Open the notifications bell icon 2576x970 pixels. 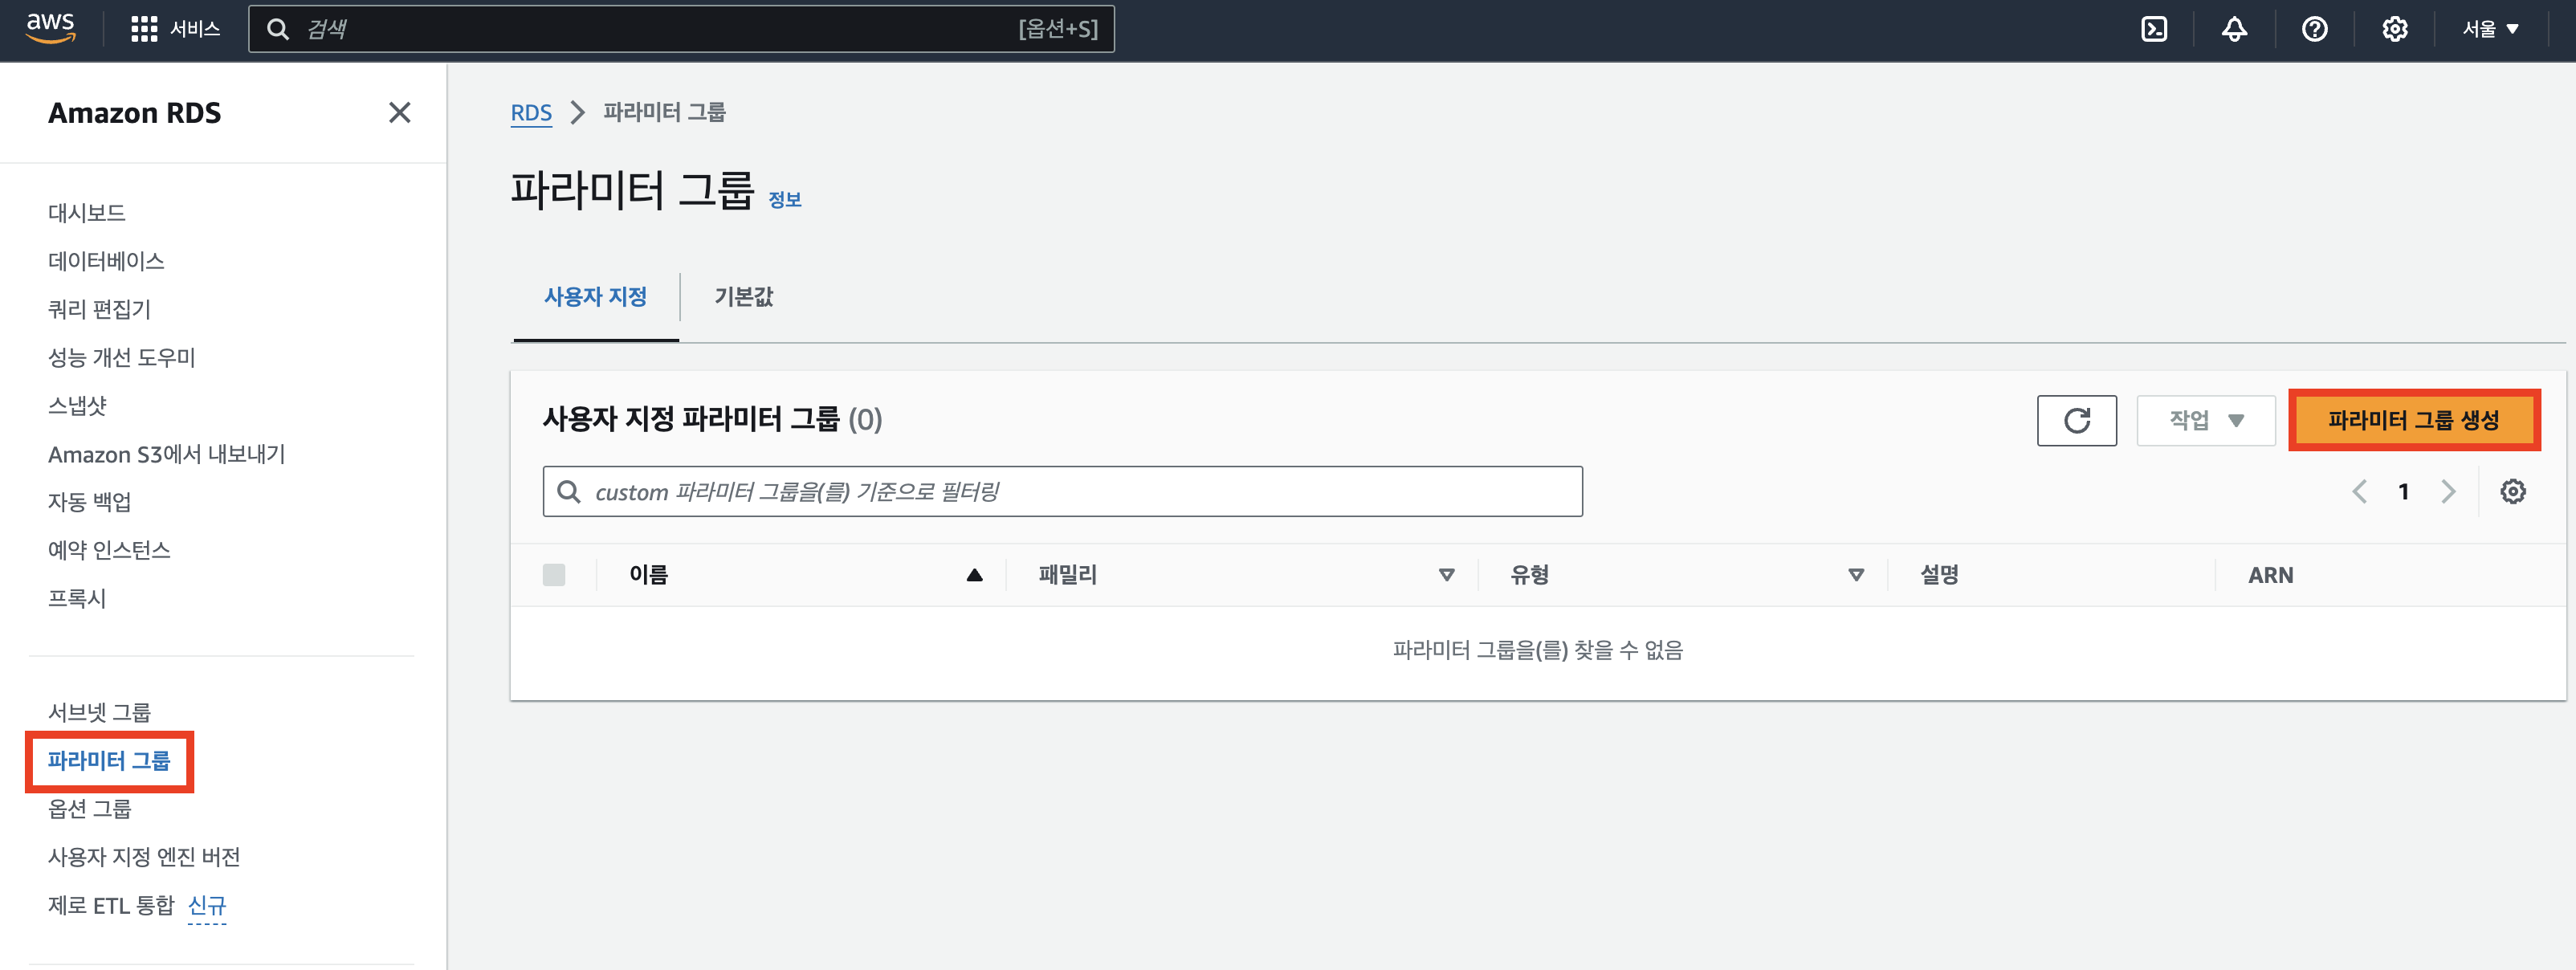pyautogui.click(x=2234, y=29)
